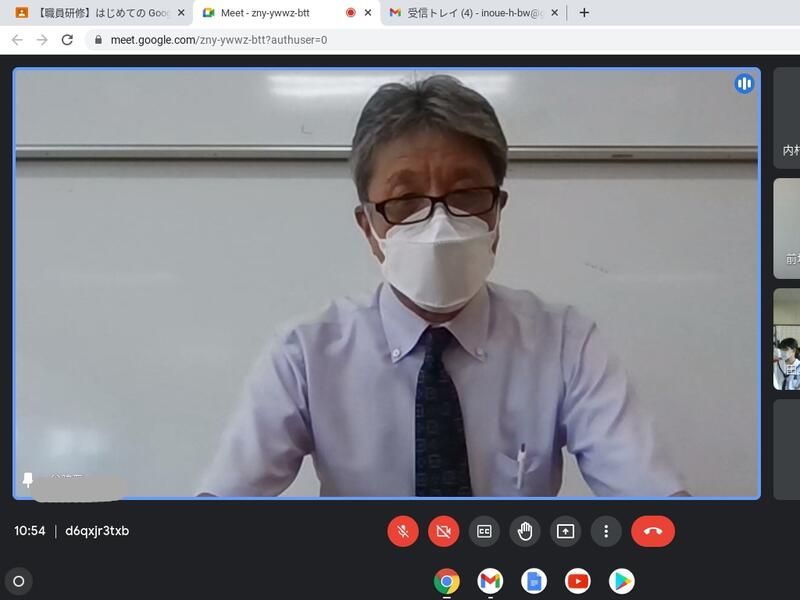Unmute the microphone in Meet

pyautogui.click(x=403, y=531)
